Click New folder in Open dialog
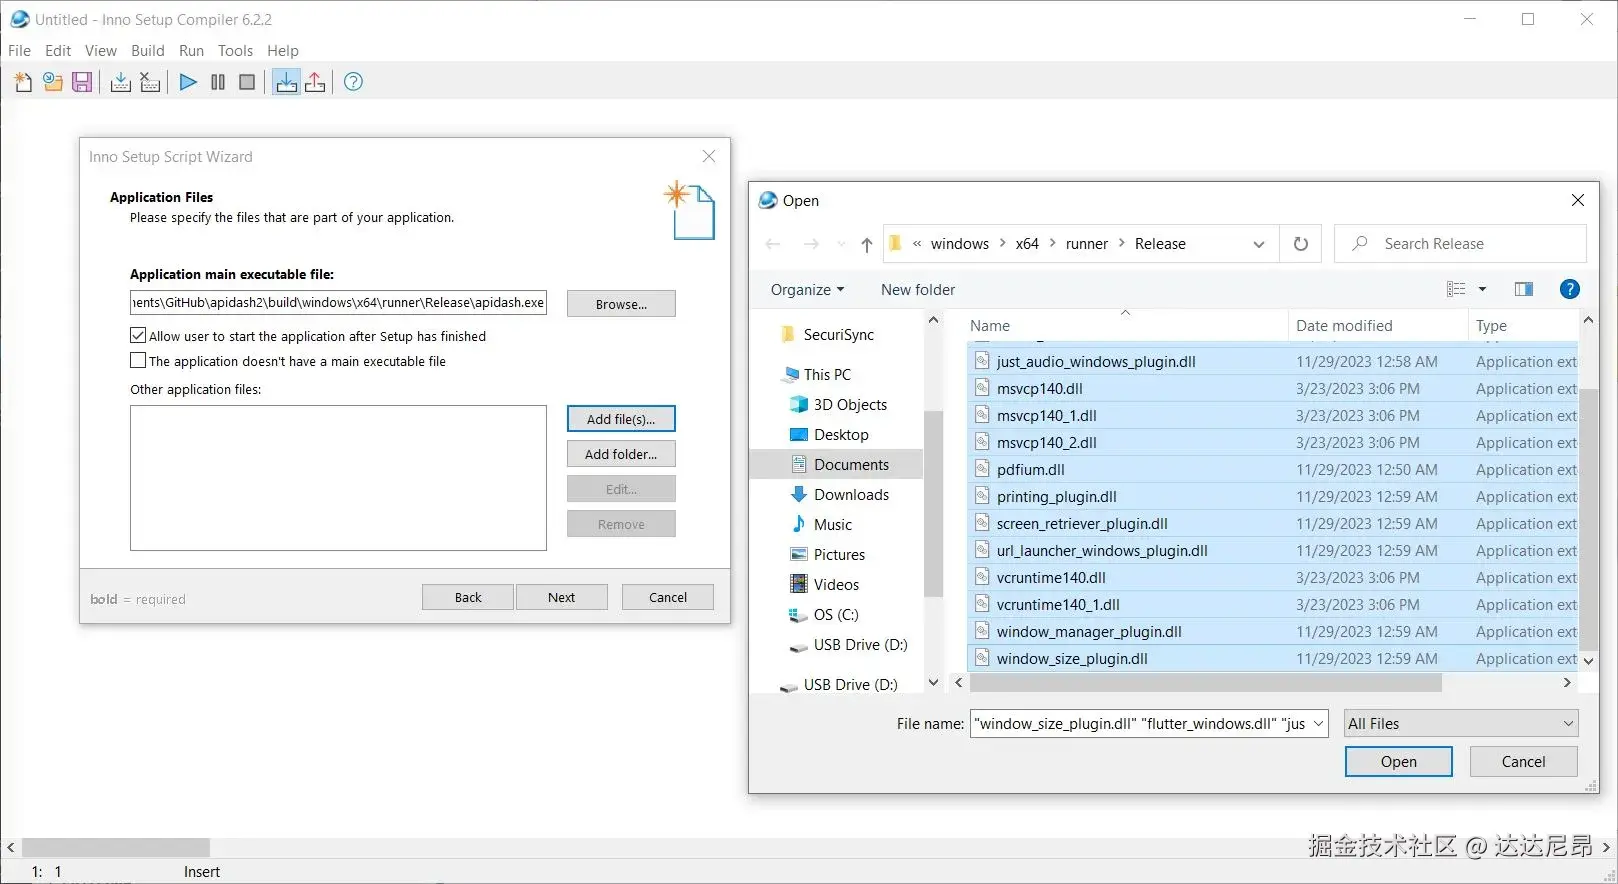Viewport: 1618px width, 884px height. pyautogui.click(x=918, y=290)
